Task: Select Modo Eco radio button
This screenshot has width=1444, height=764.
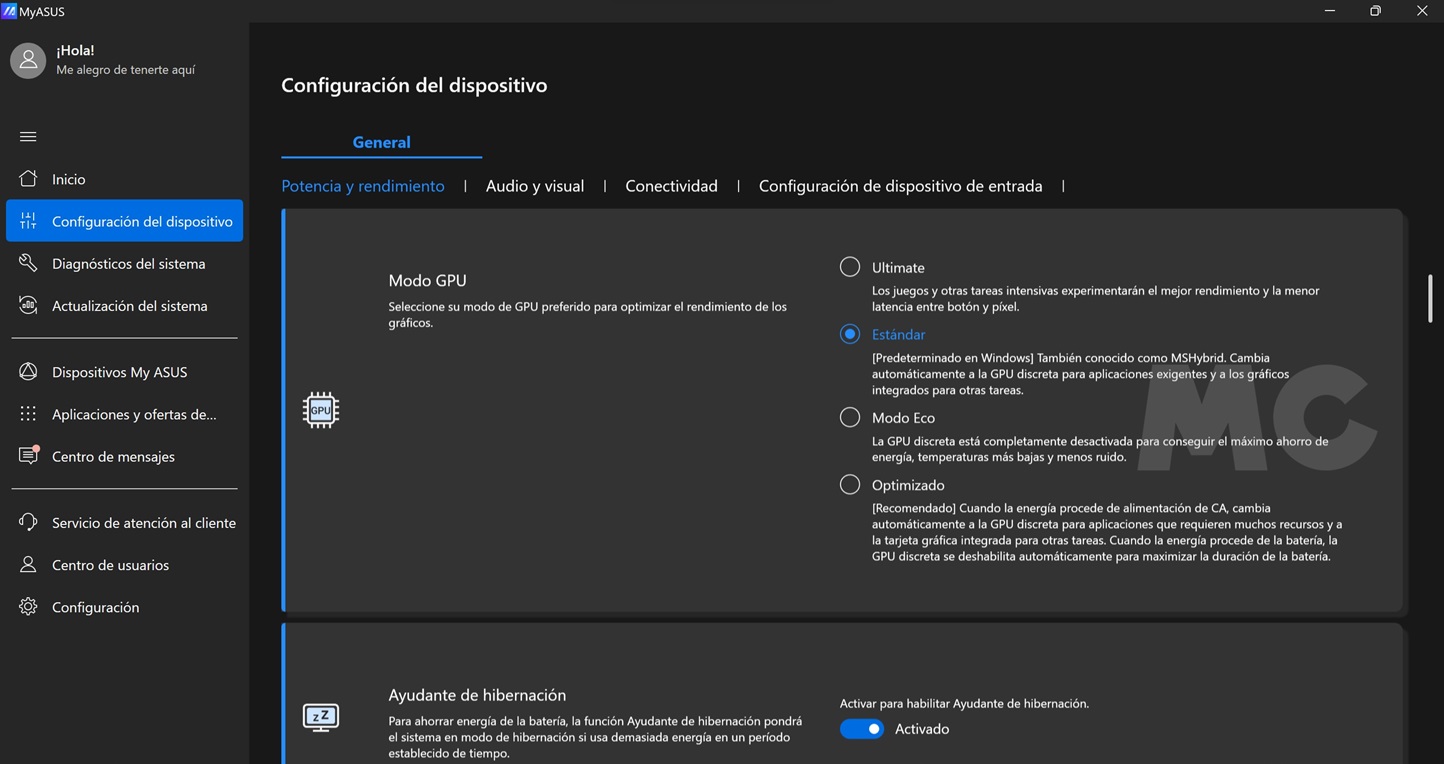Action: click(x=850, y=418)
